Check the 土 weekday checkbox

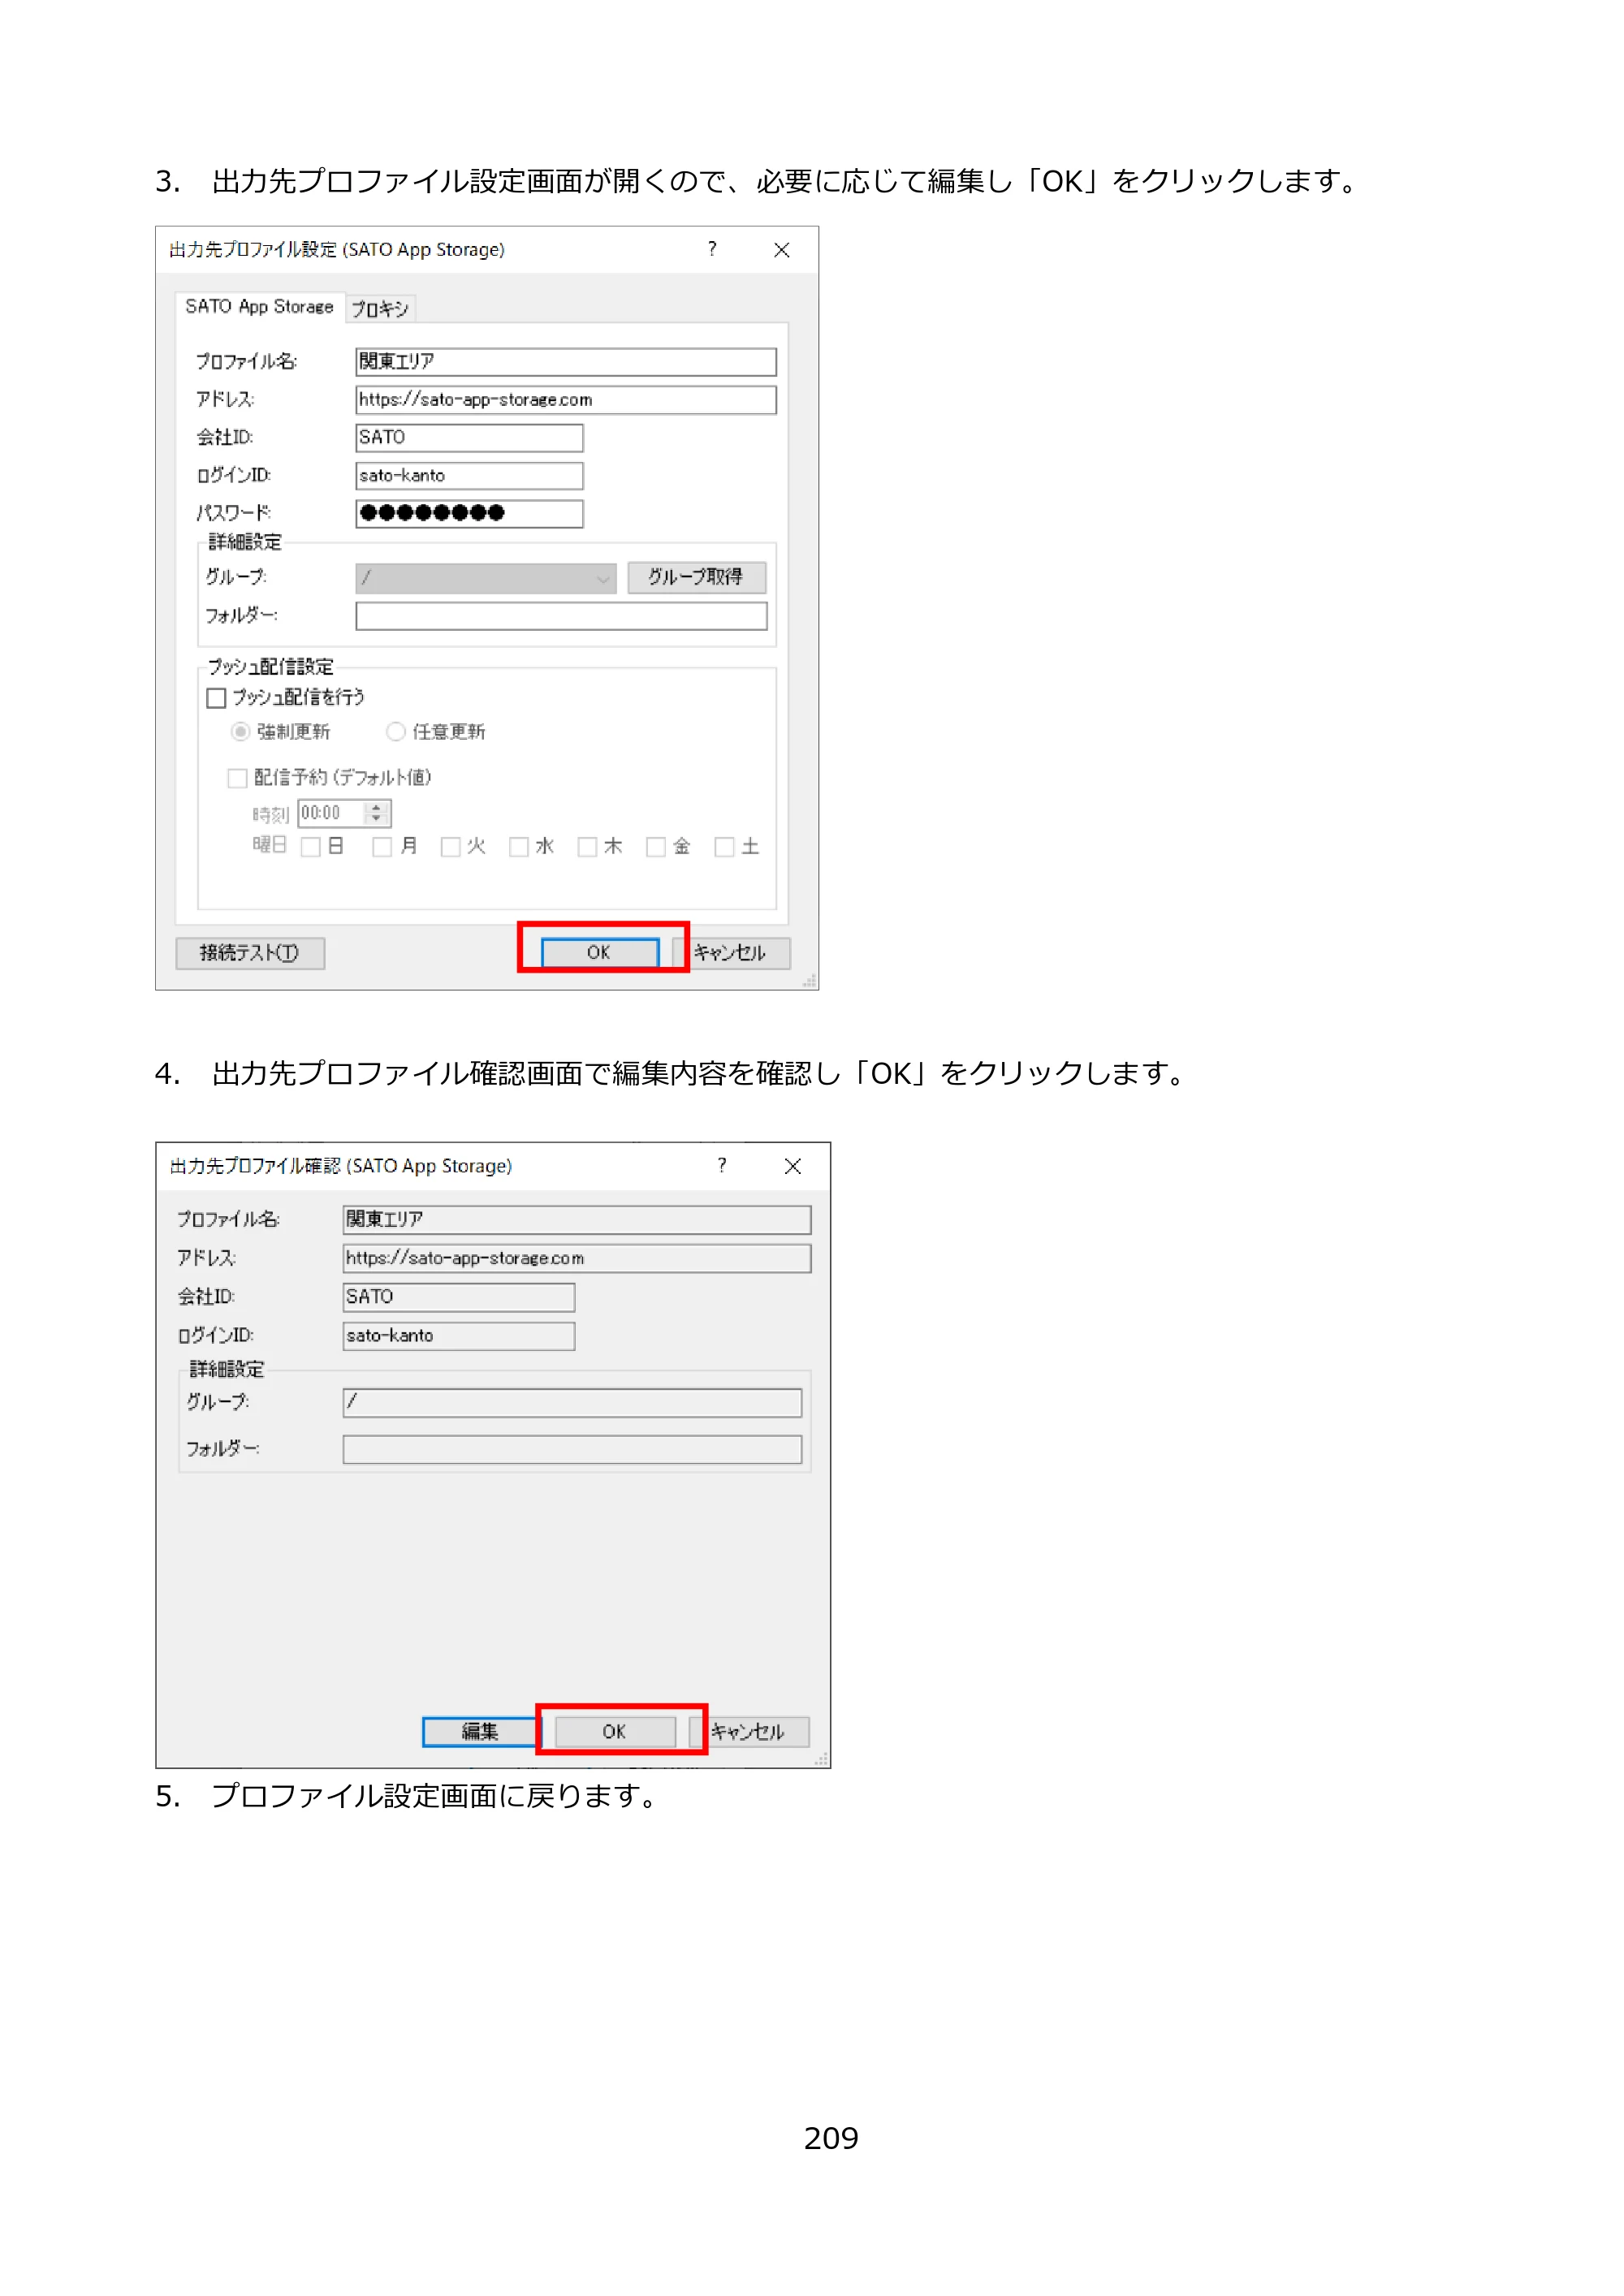tap(725, 848)
